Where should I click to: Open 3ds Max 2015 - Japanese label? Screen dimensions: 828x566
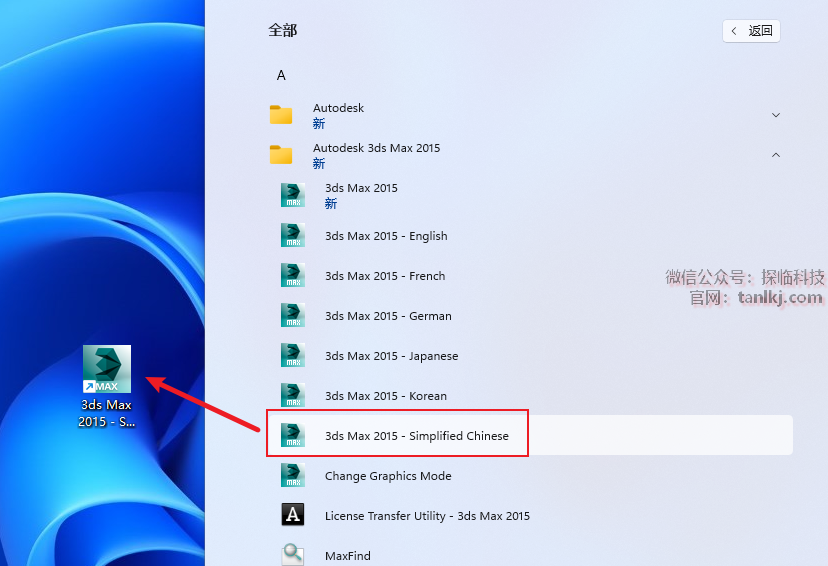391,356
